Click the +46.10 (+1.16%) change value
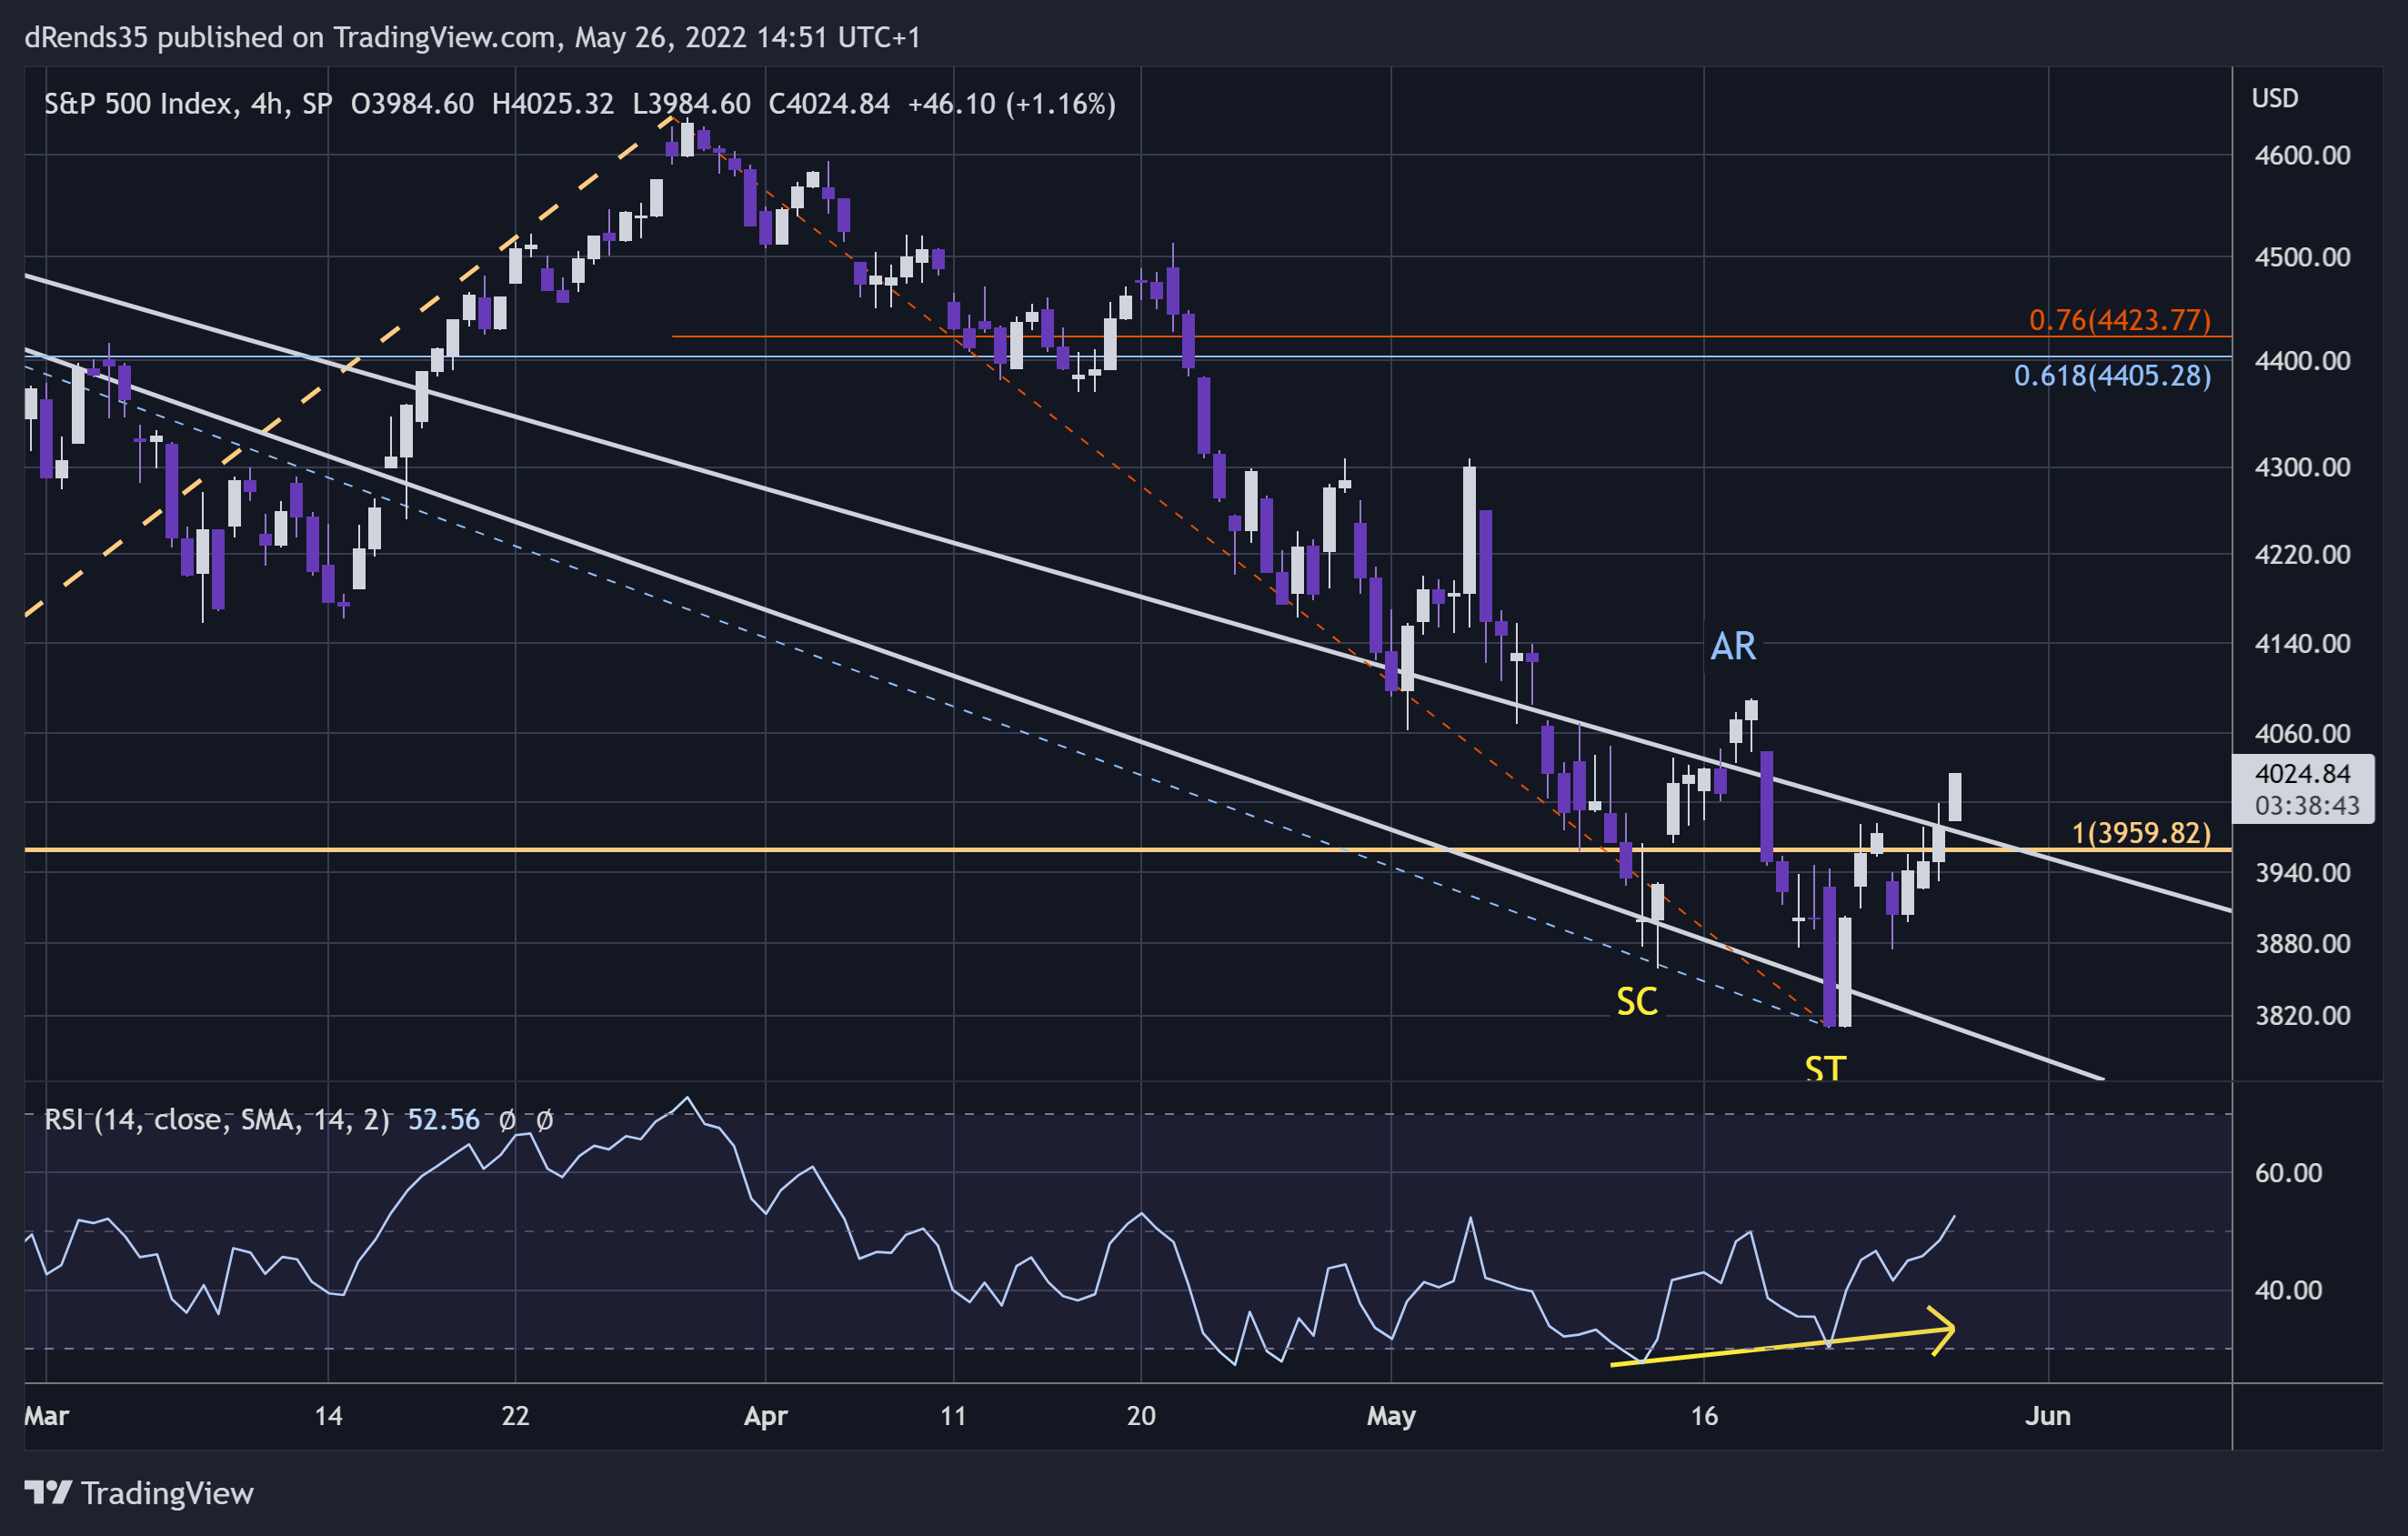This screenshot has height=1536, width=2408. (x=1011, y=104)
